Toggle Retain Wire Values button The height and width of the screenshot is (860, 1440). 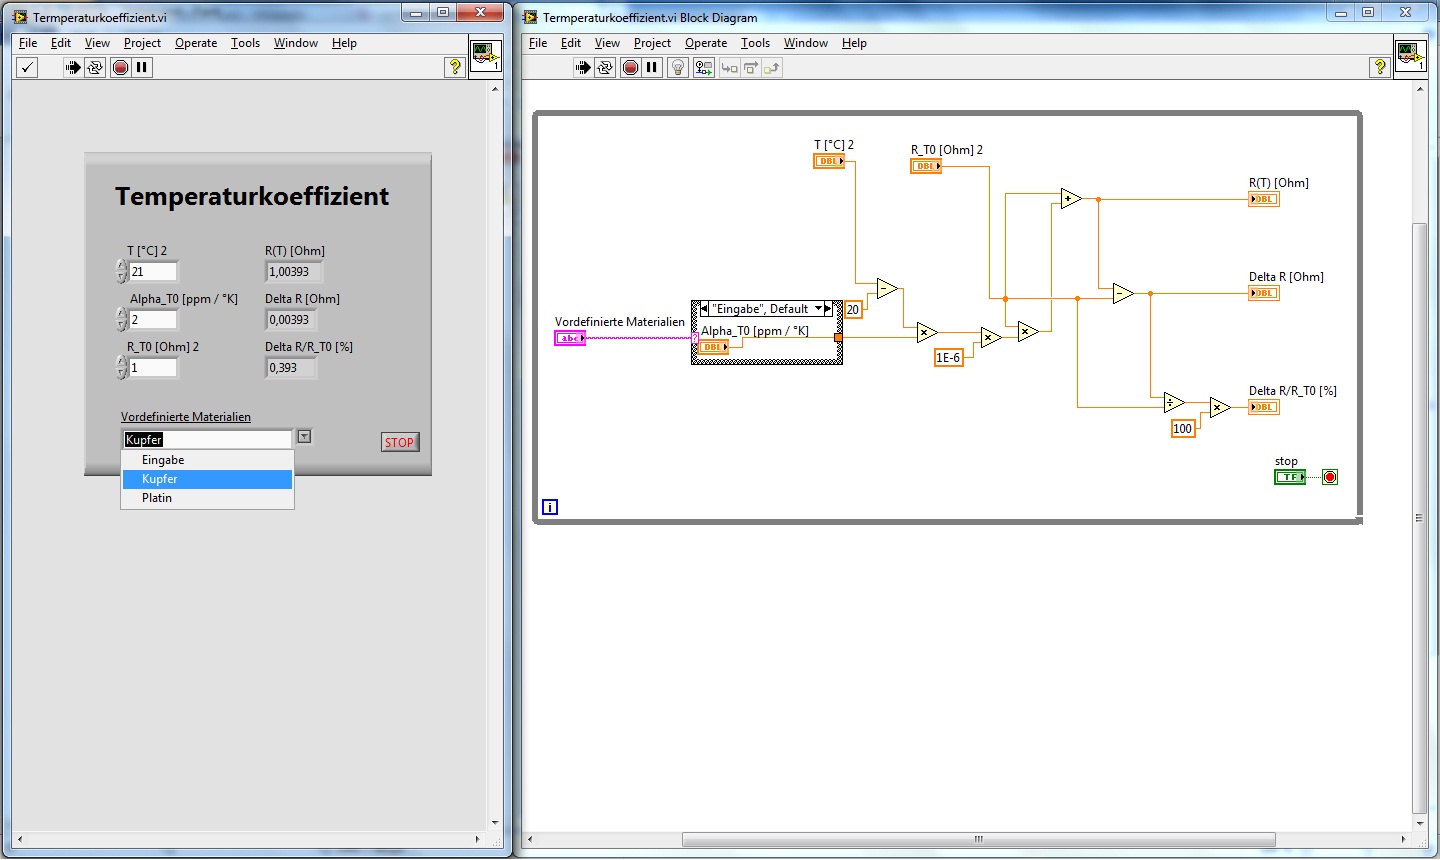704,67
